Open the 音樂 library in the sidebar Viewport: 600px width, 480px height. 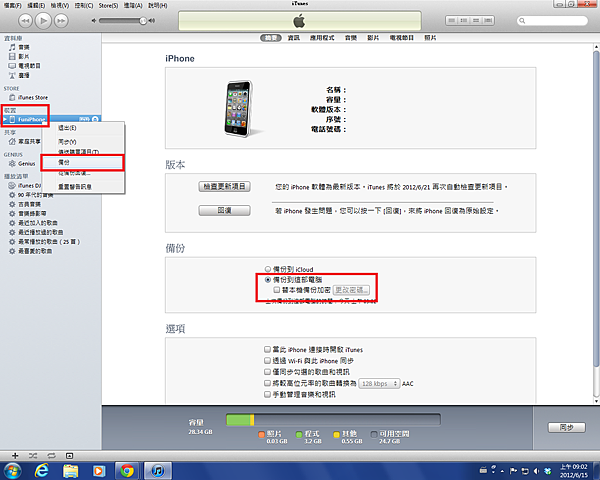click(24, 47)
